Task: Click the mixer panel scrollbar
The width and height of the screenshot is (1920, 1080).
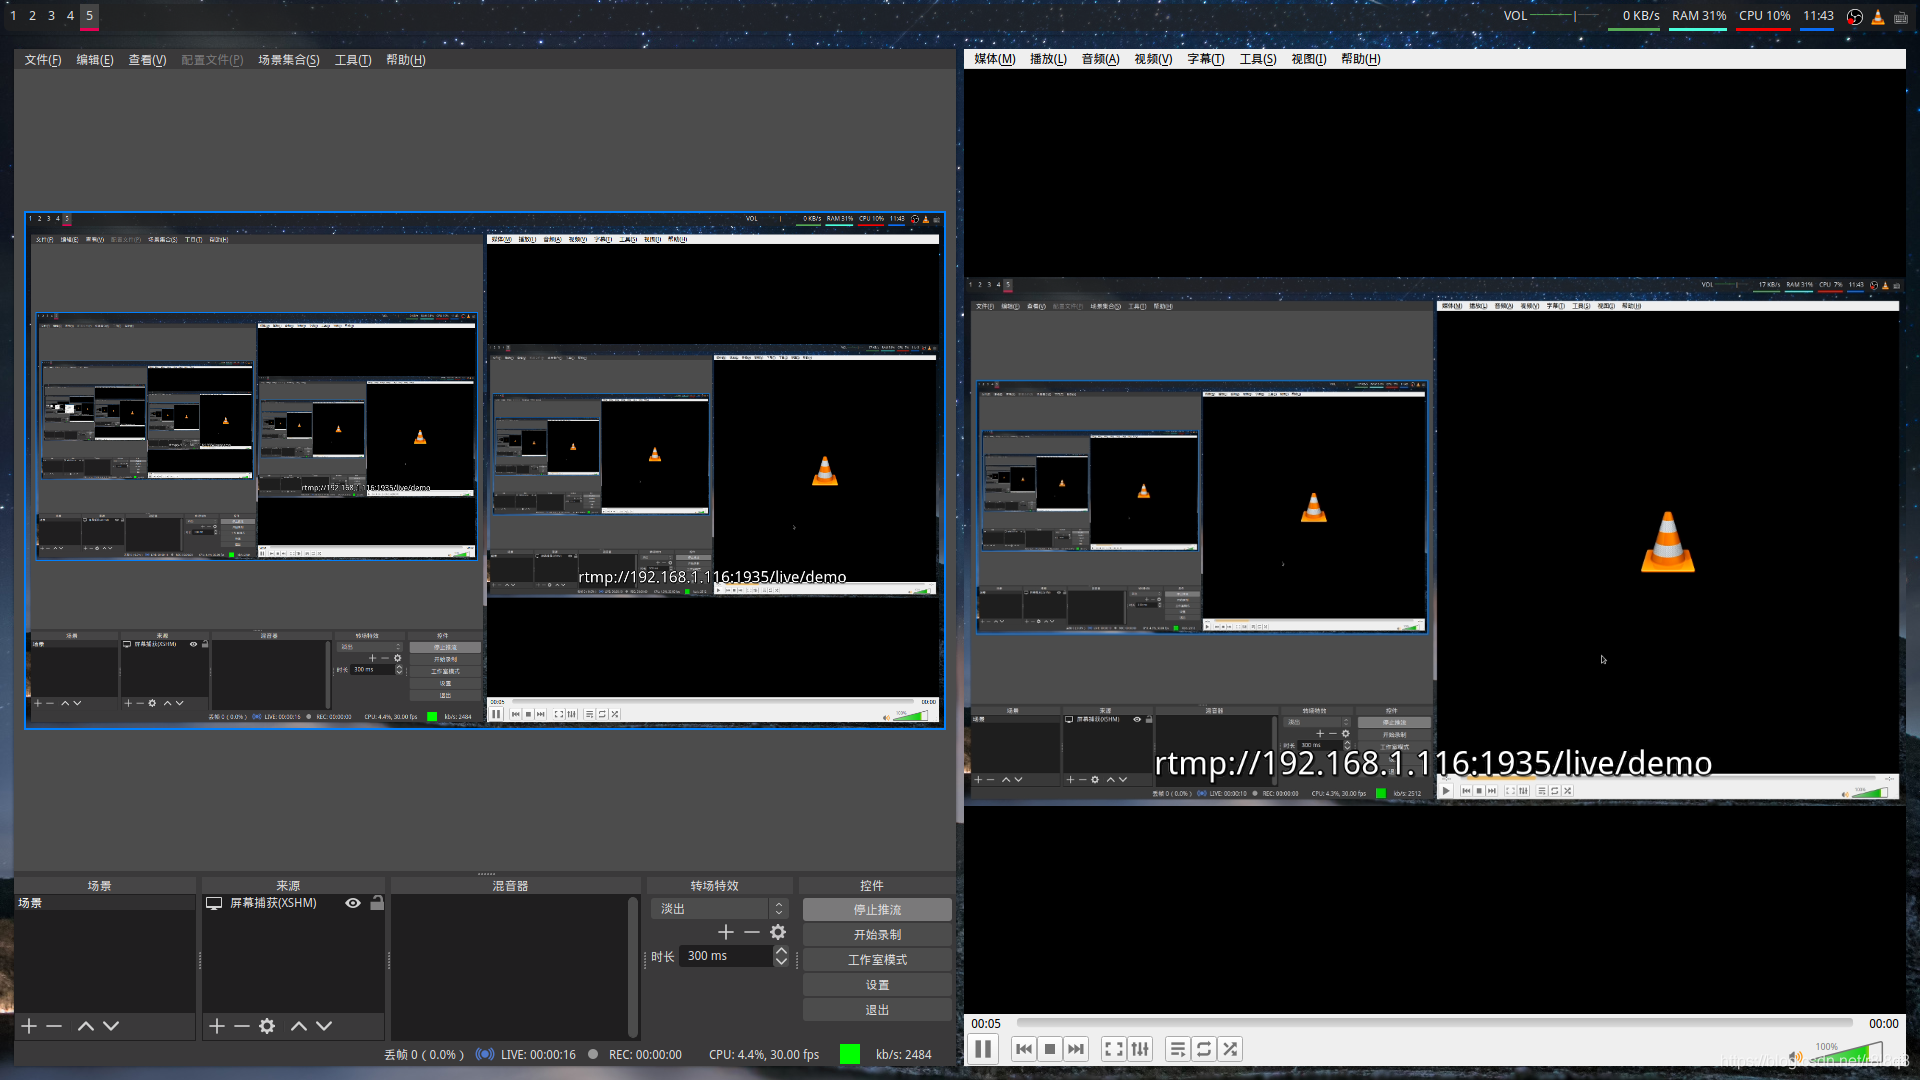Action: 632,966
